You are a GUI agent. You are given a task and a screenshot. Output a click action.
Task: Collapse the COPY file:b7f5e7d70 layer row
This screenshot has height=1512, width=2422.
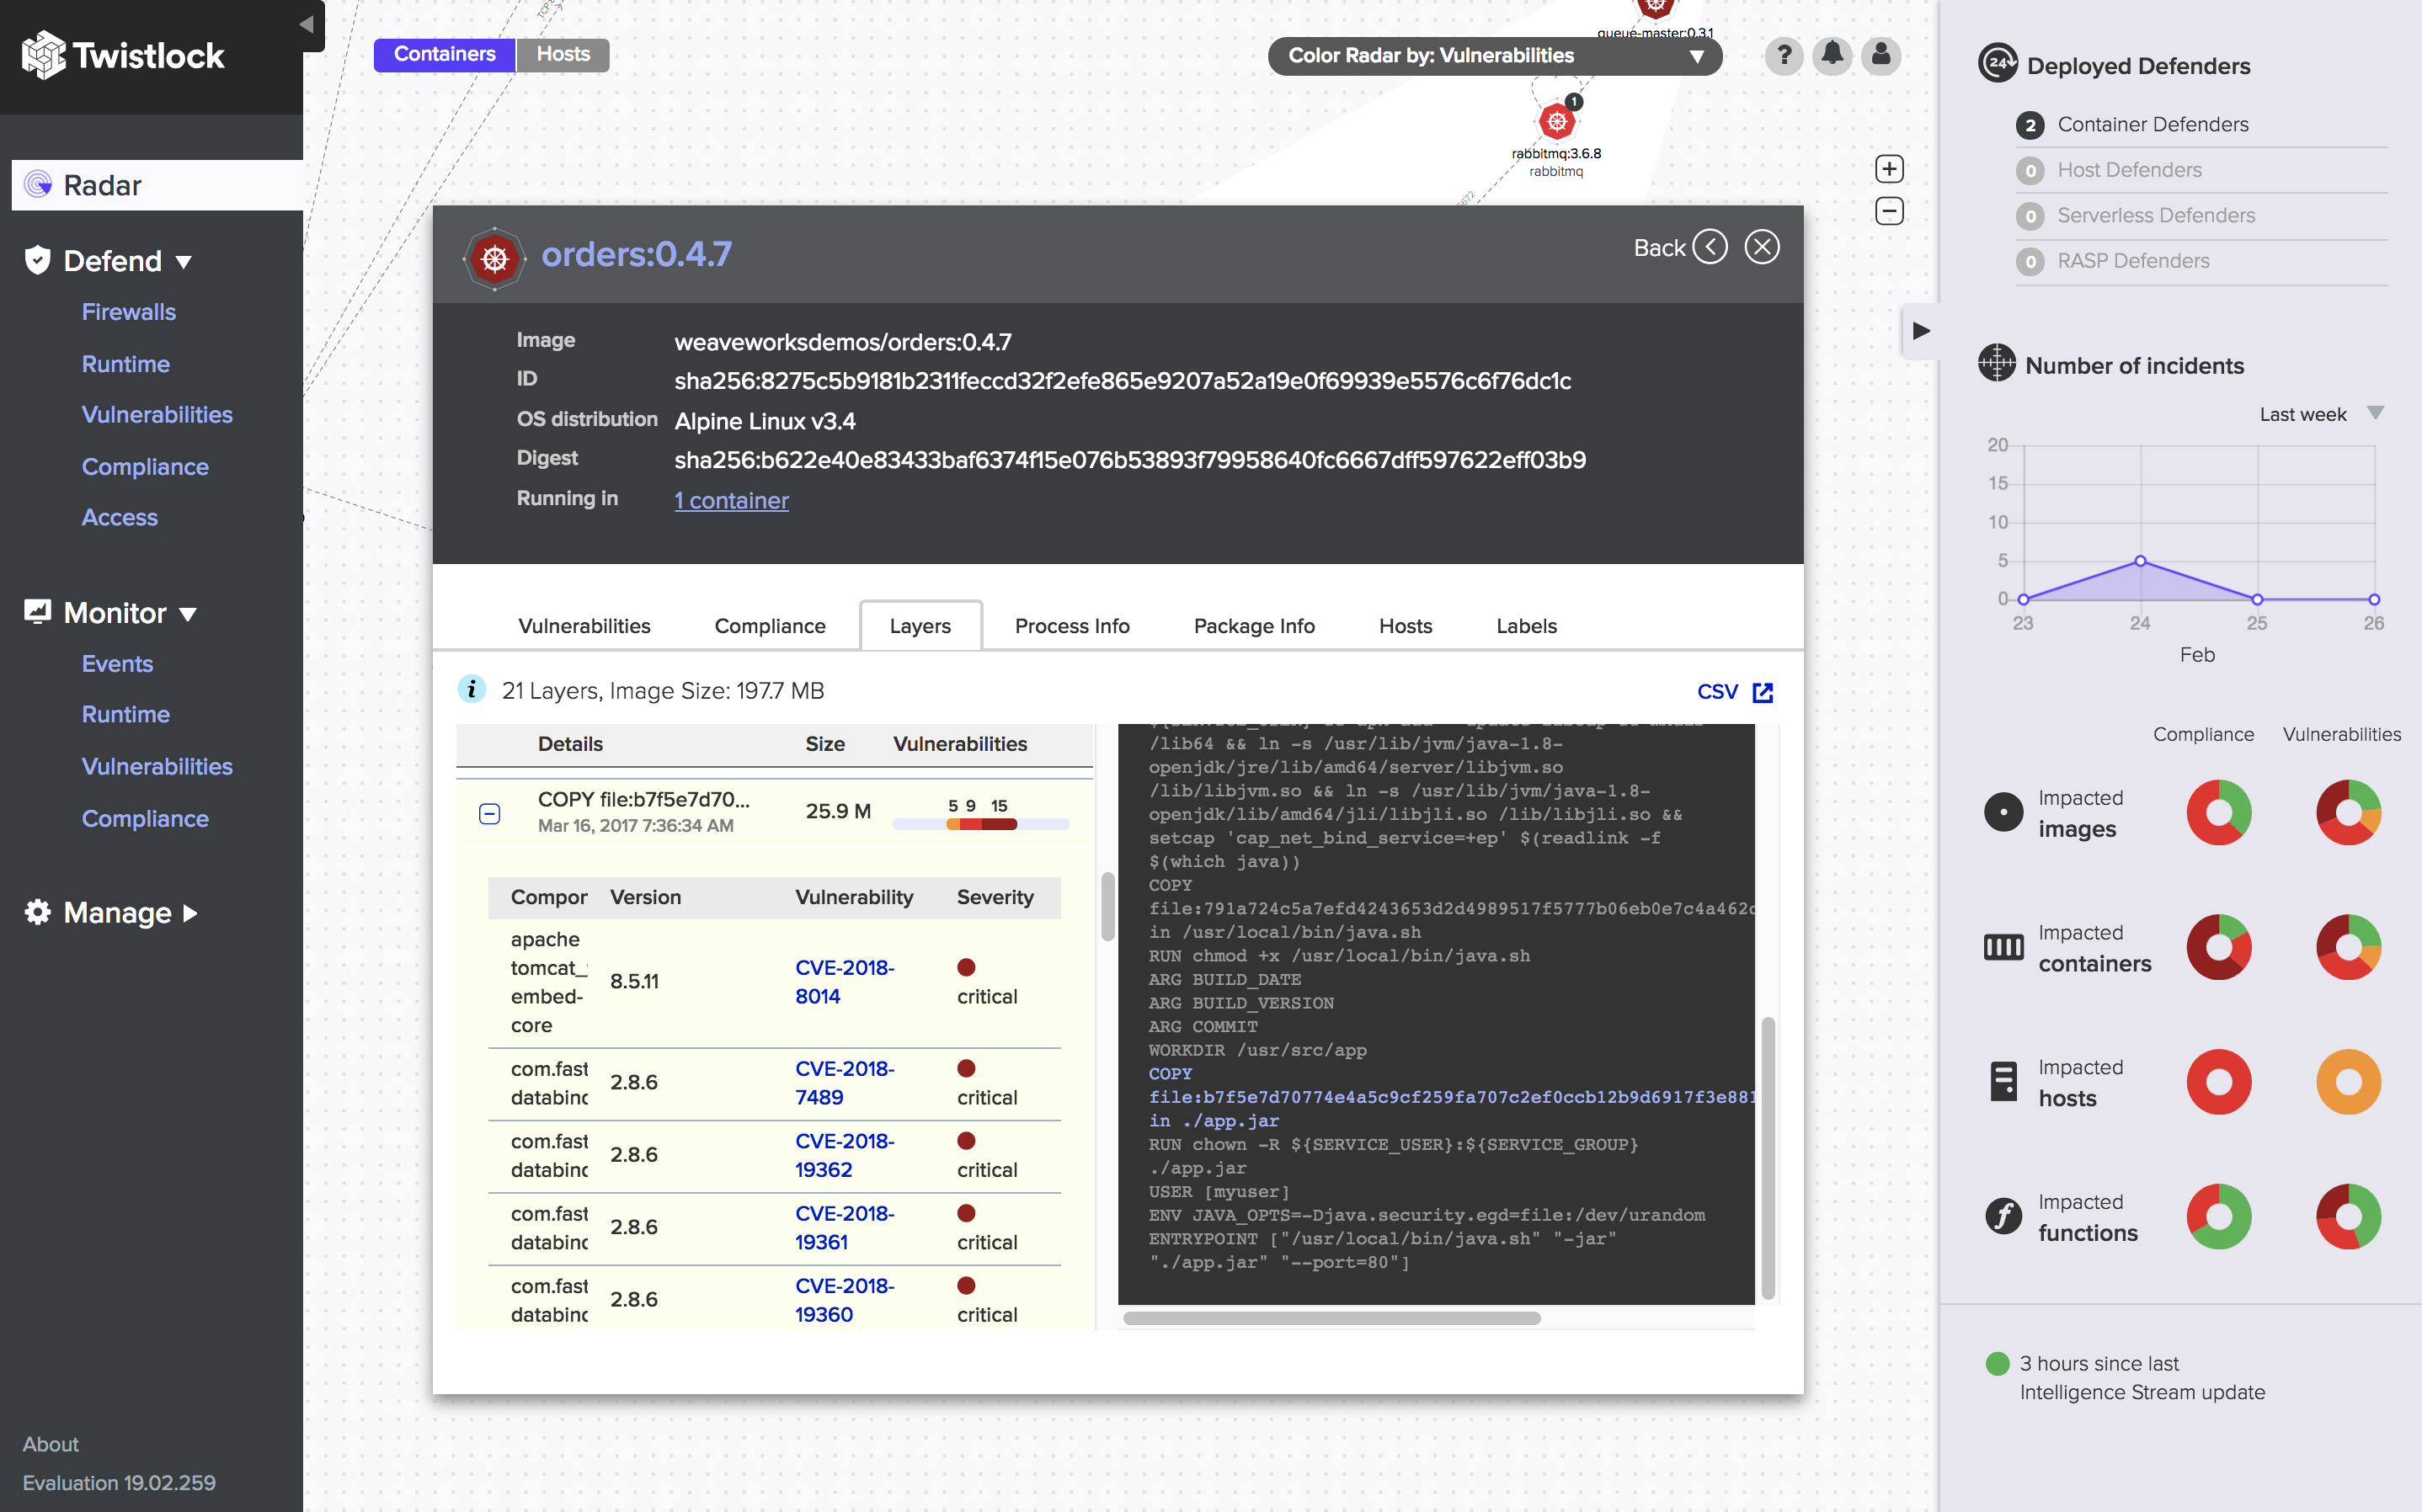(489, 814)
